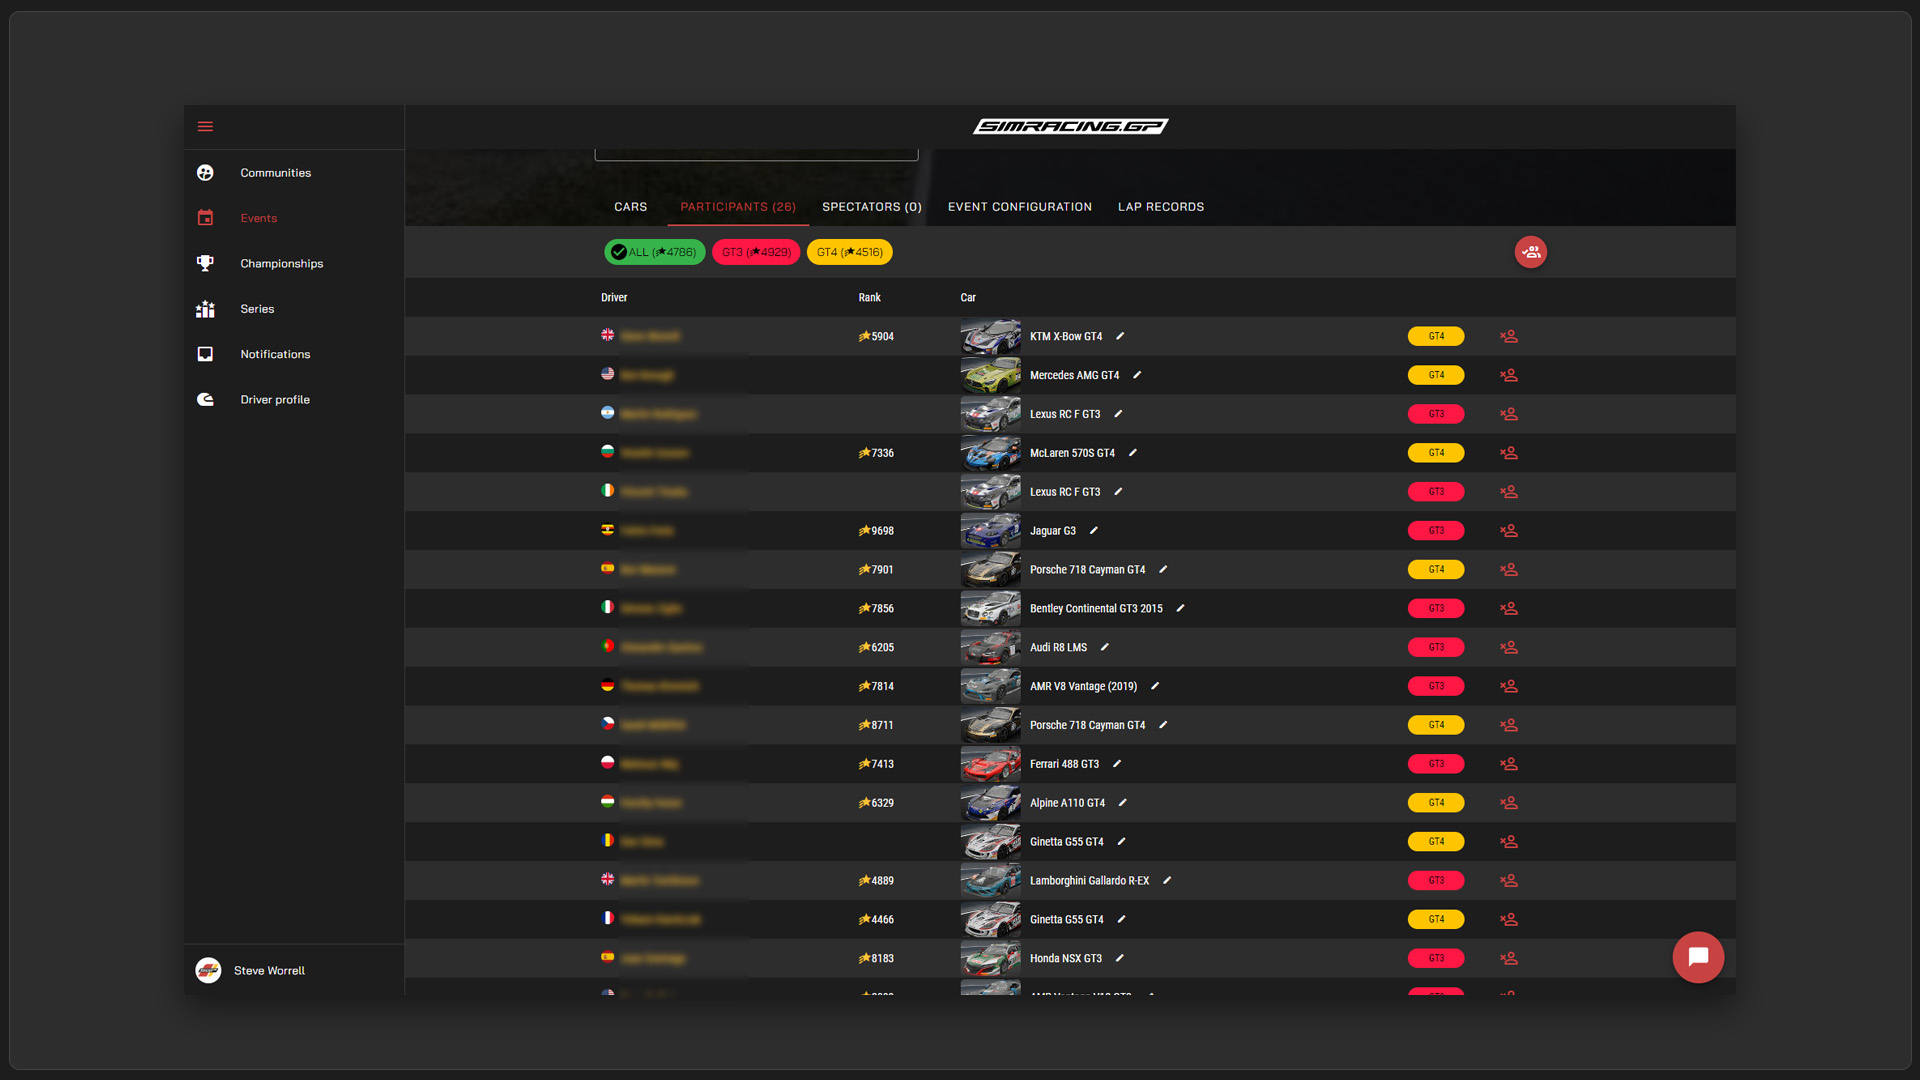This screenshot has width=1920, height=1080.
Task: Edit the Honda NSX GT3 car
Action: 1120,958
